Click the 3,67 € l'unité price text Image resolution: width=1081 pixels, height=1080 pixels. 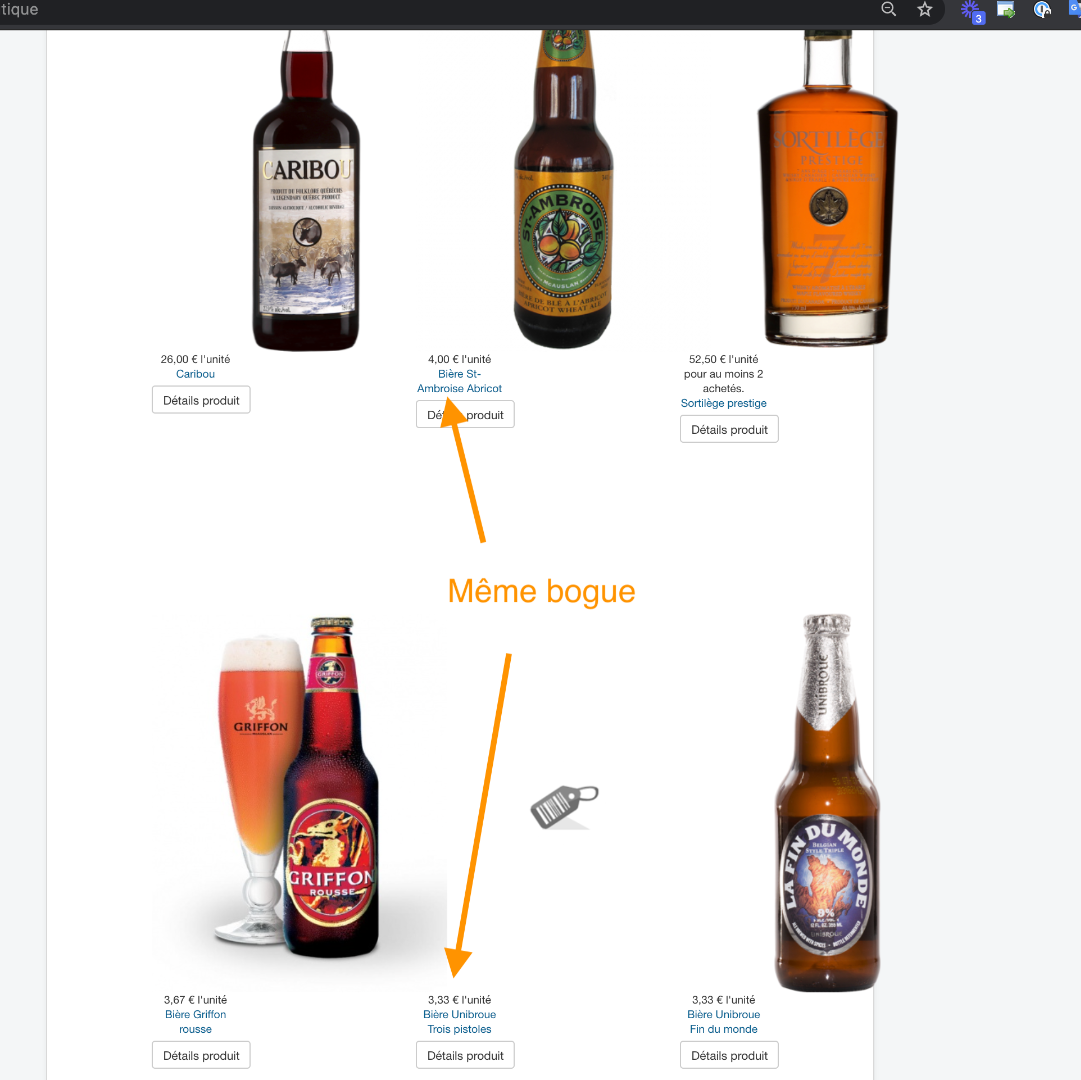coord(195,999)
